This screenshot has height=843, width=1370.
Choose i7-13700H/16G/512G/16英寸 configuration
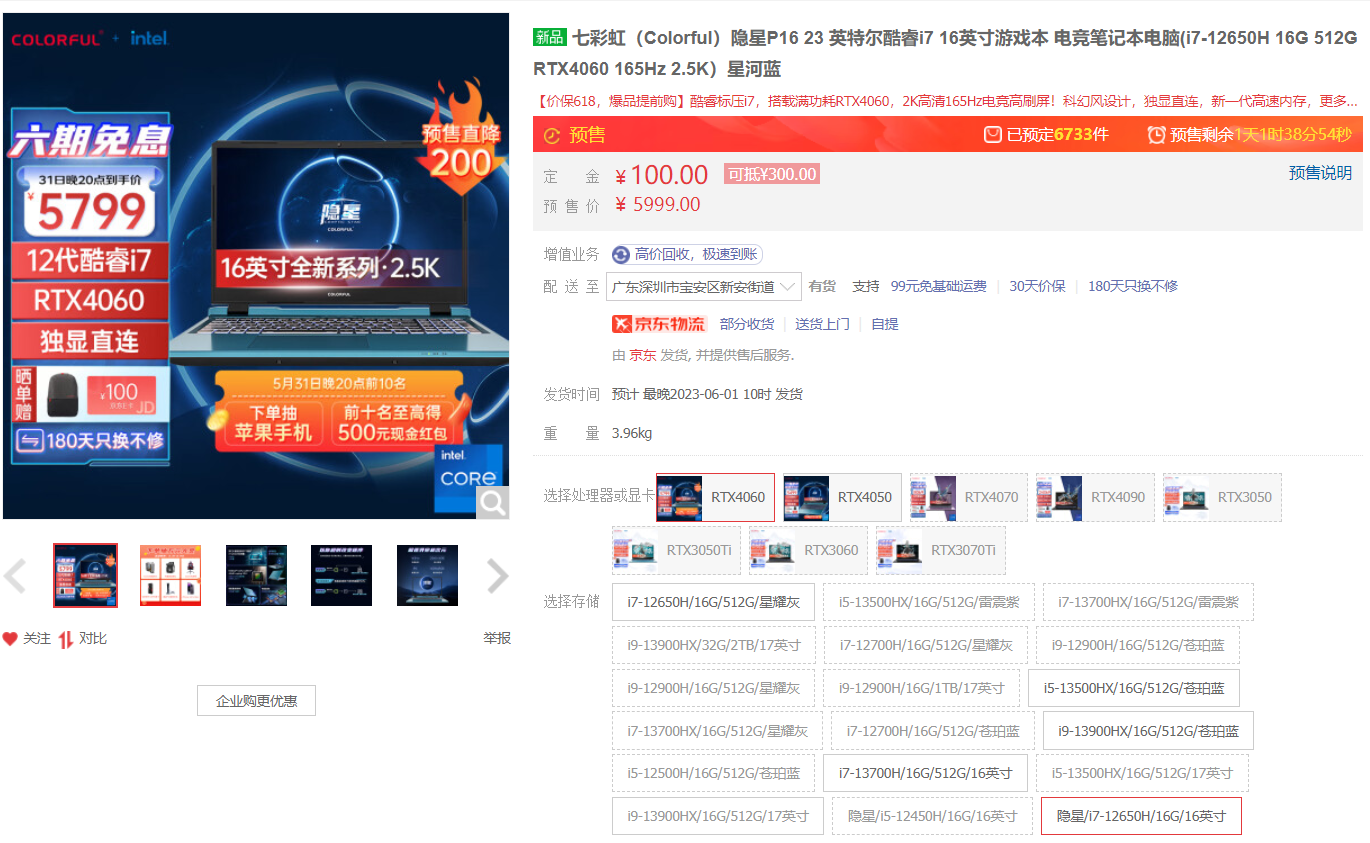coord(926,773)
